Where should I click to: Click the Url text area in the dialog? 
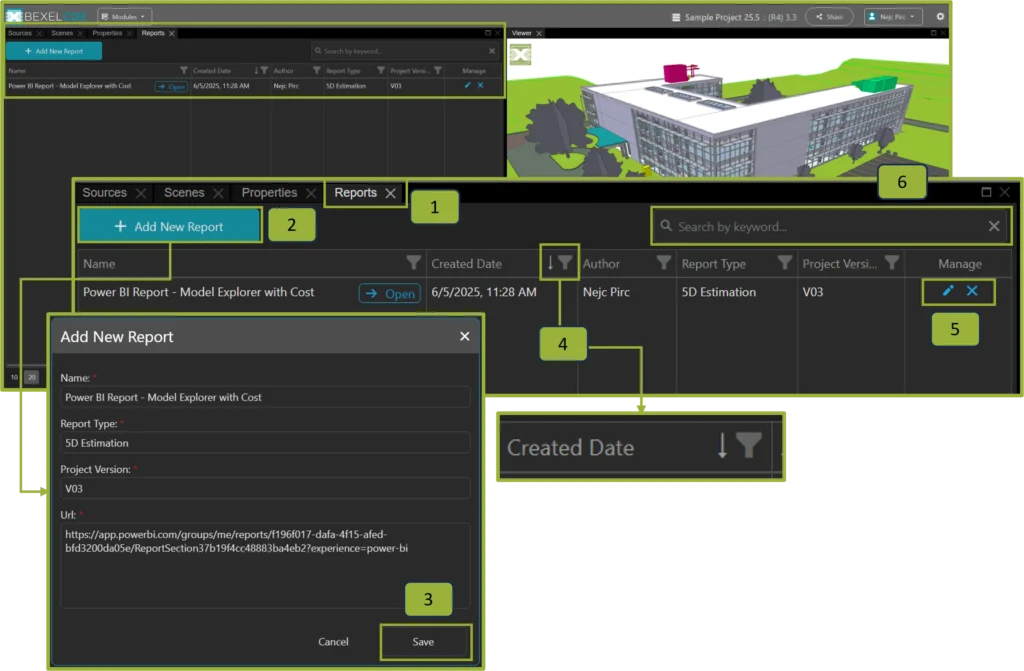click(x=265, y=566)
